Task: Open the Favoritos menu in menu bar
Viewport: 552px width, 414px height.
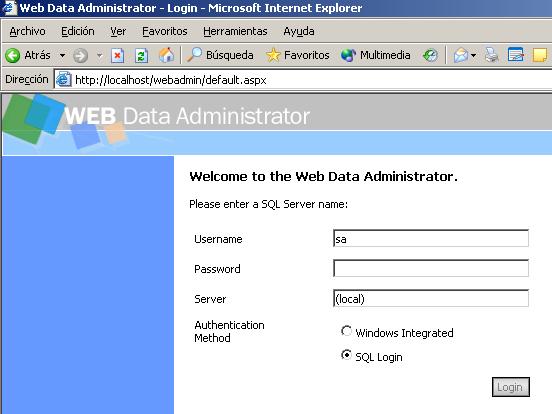Action: tap(165, 31)
